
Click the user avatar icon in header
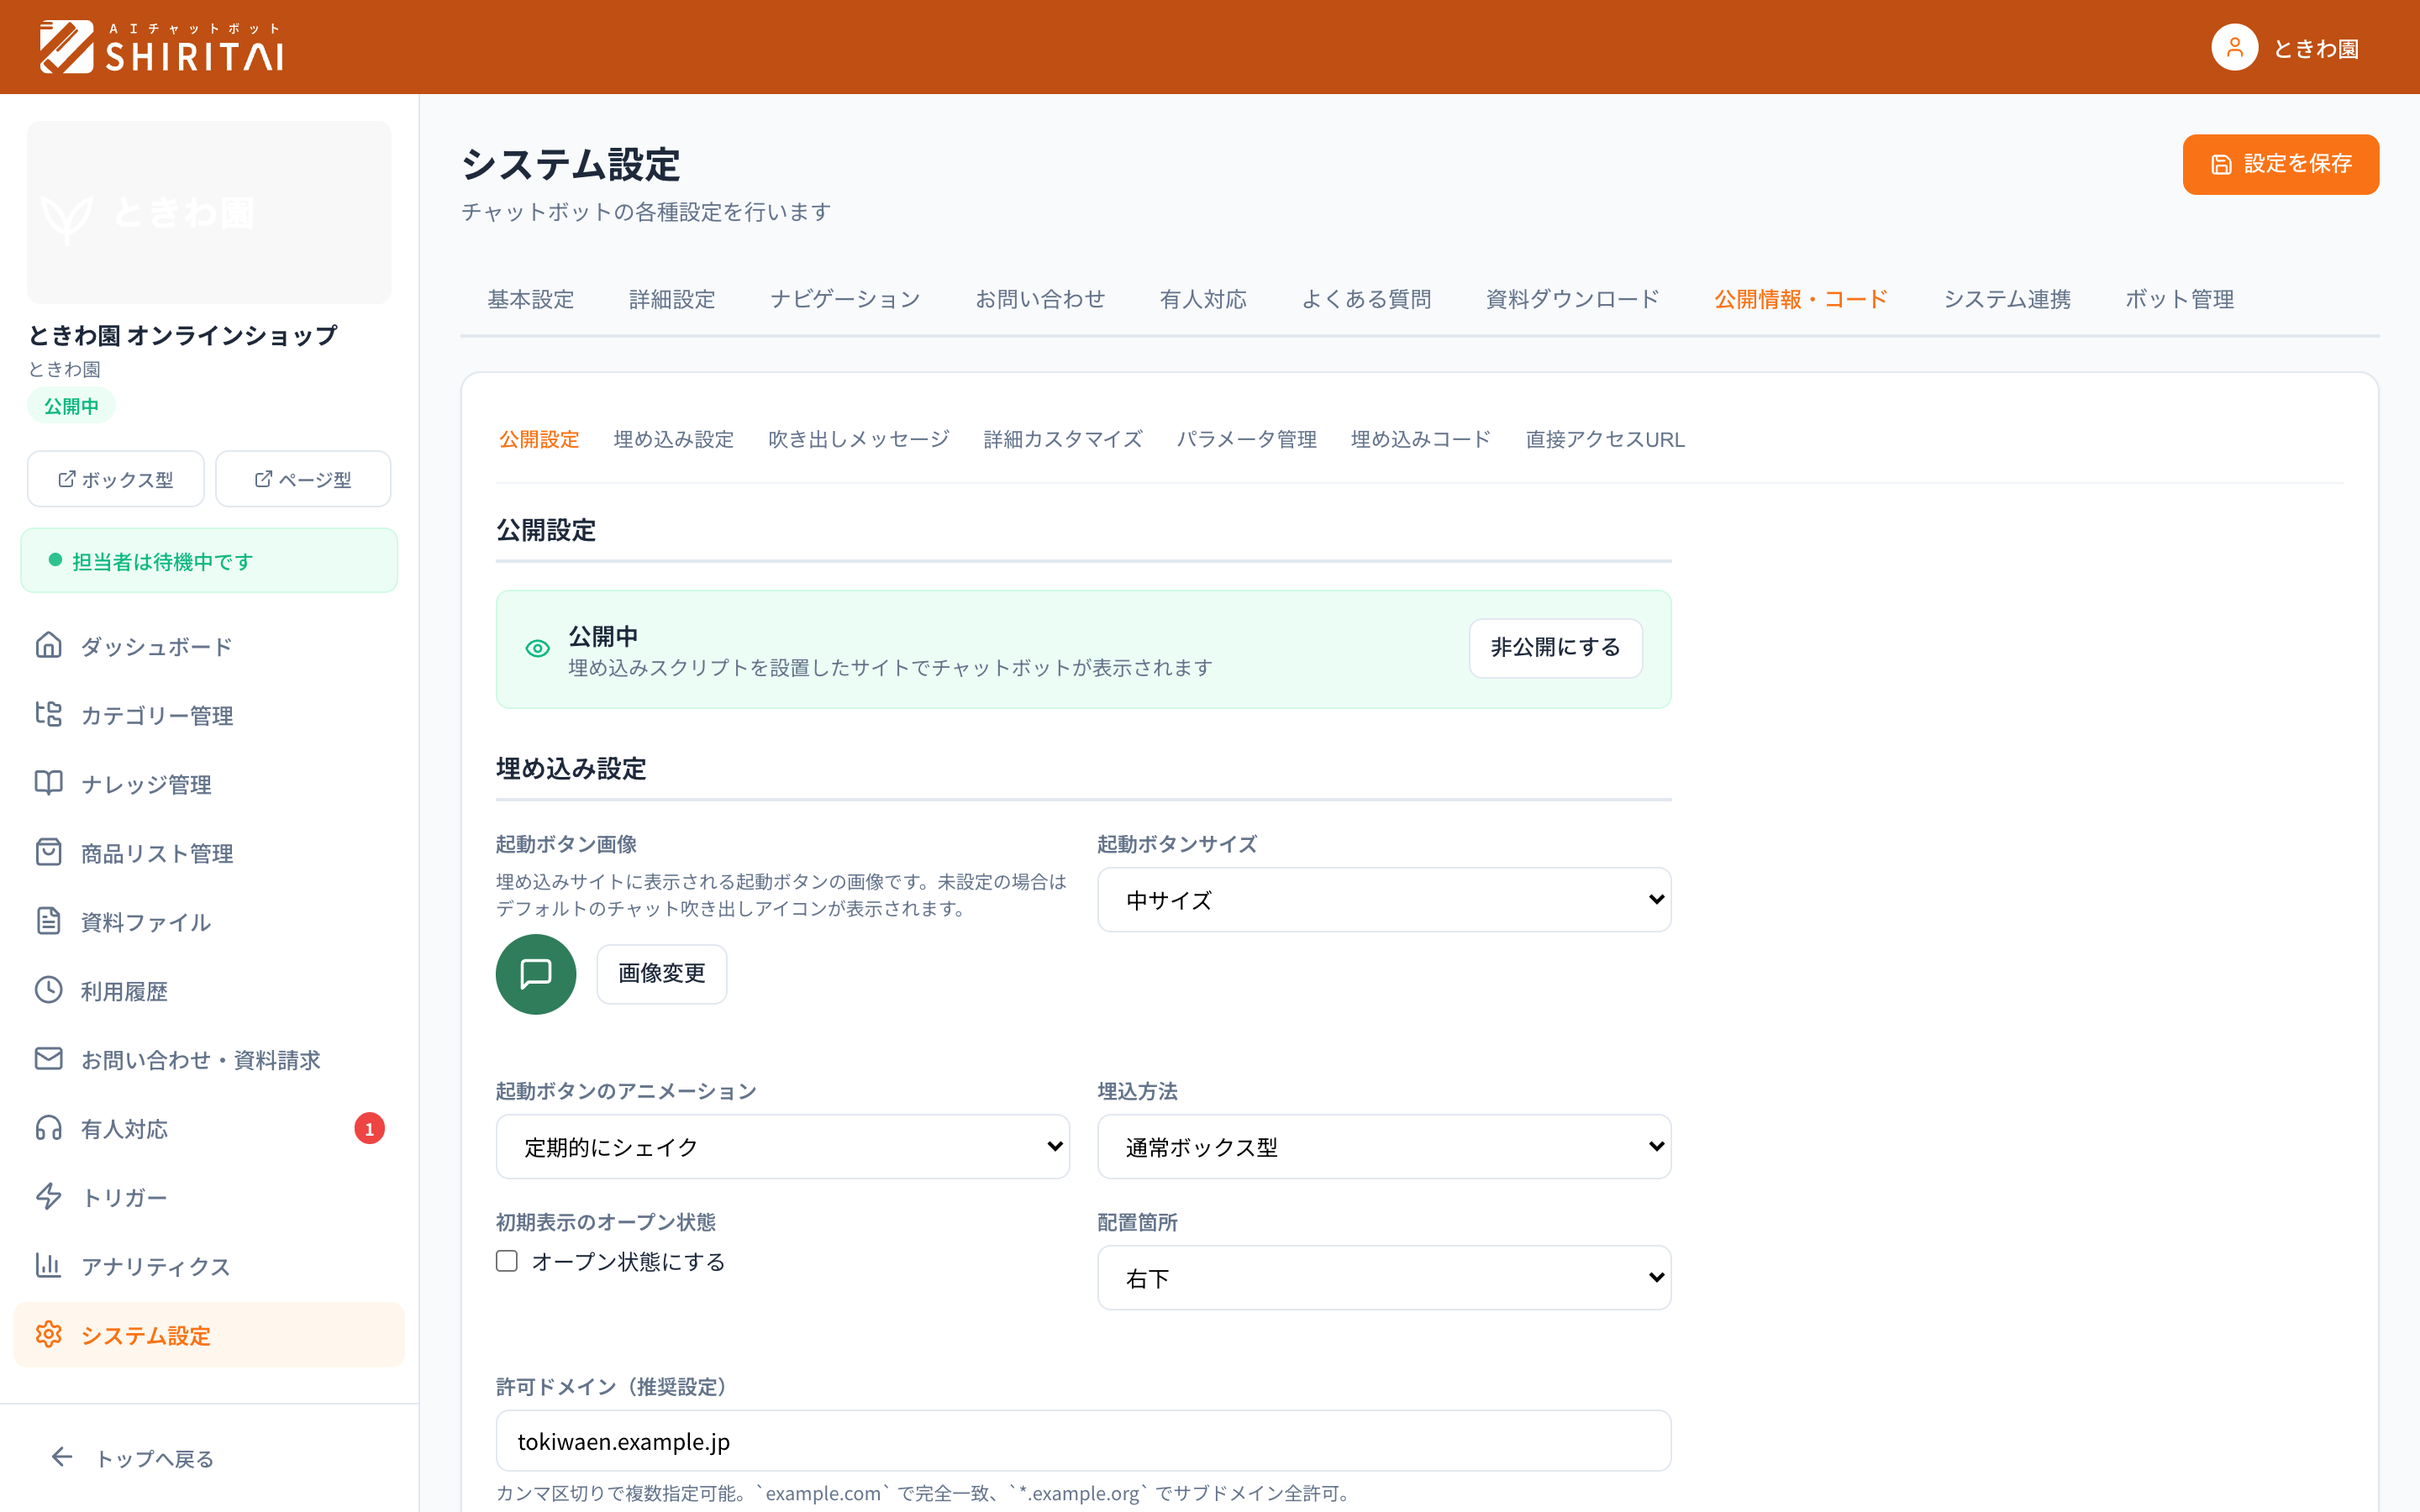(x=2234, y=47)
